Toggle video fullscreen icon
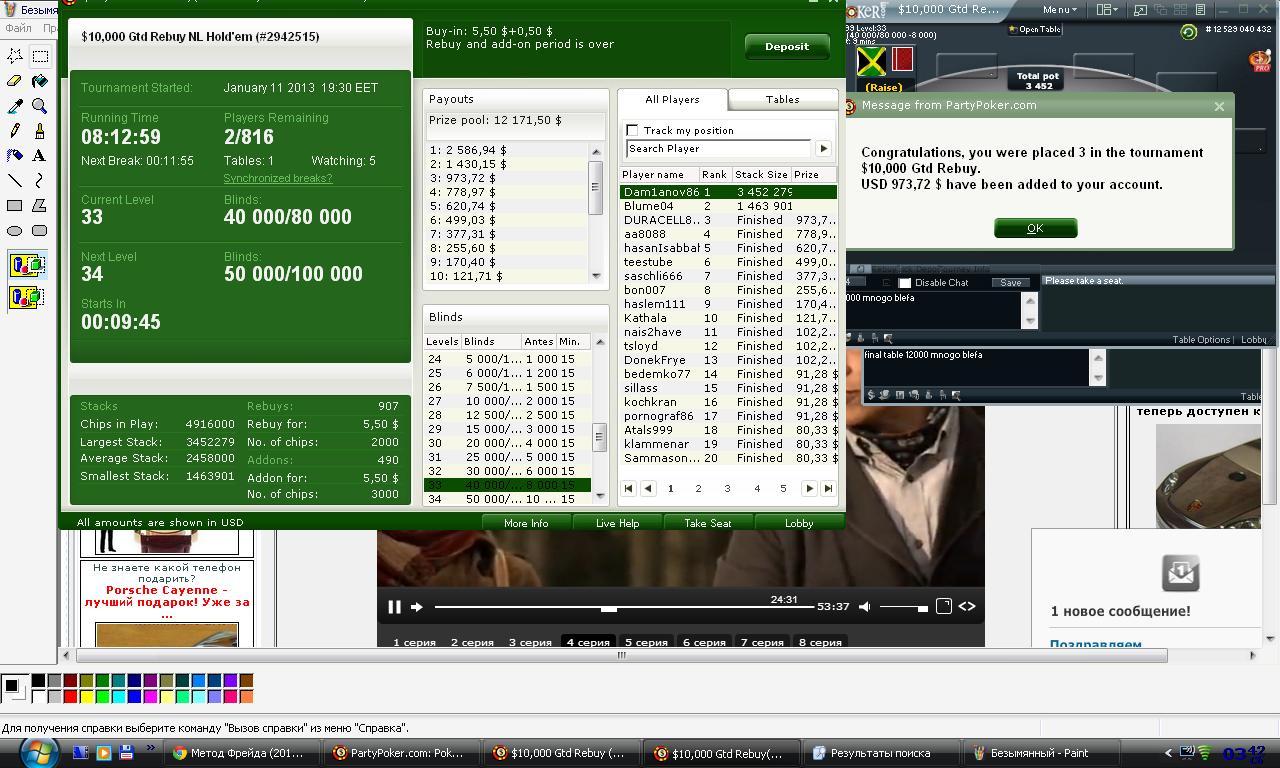Viewport: 1280px width, 768px height. (x=943, y=606)
